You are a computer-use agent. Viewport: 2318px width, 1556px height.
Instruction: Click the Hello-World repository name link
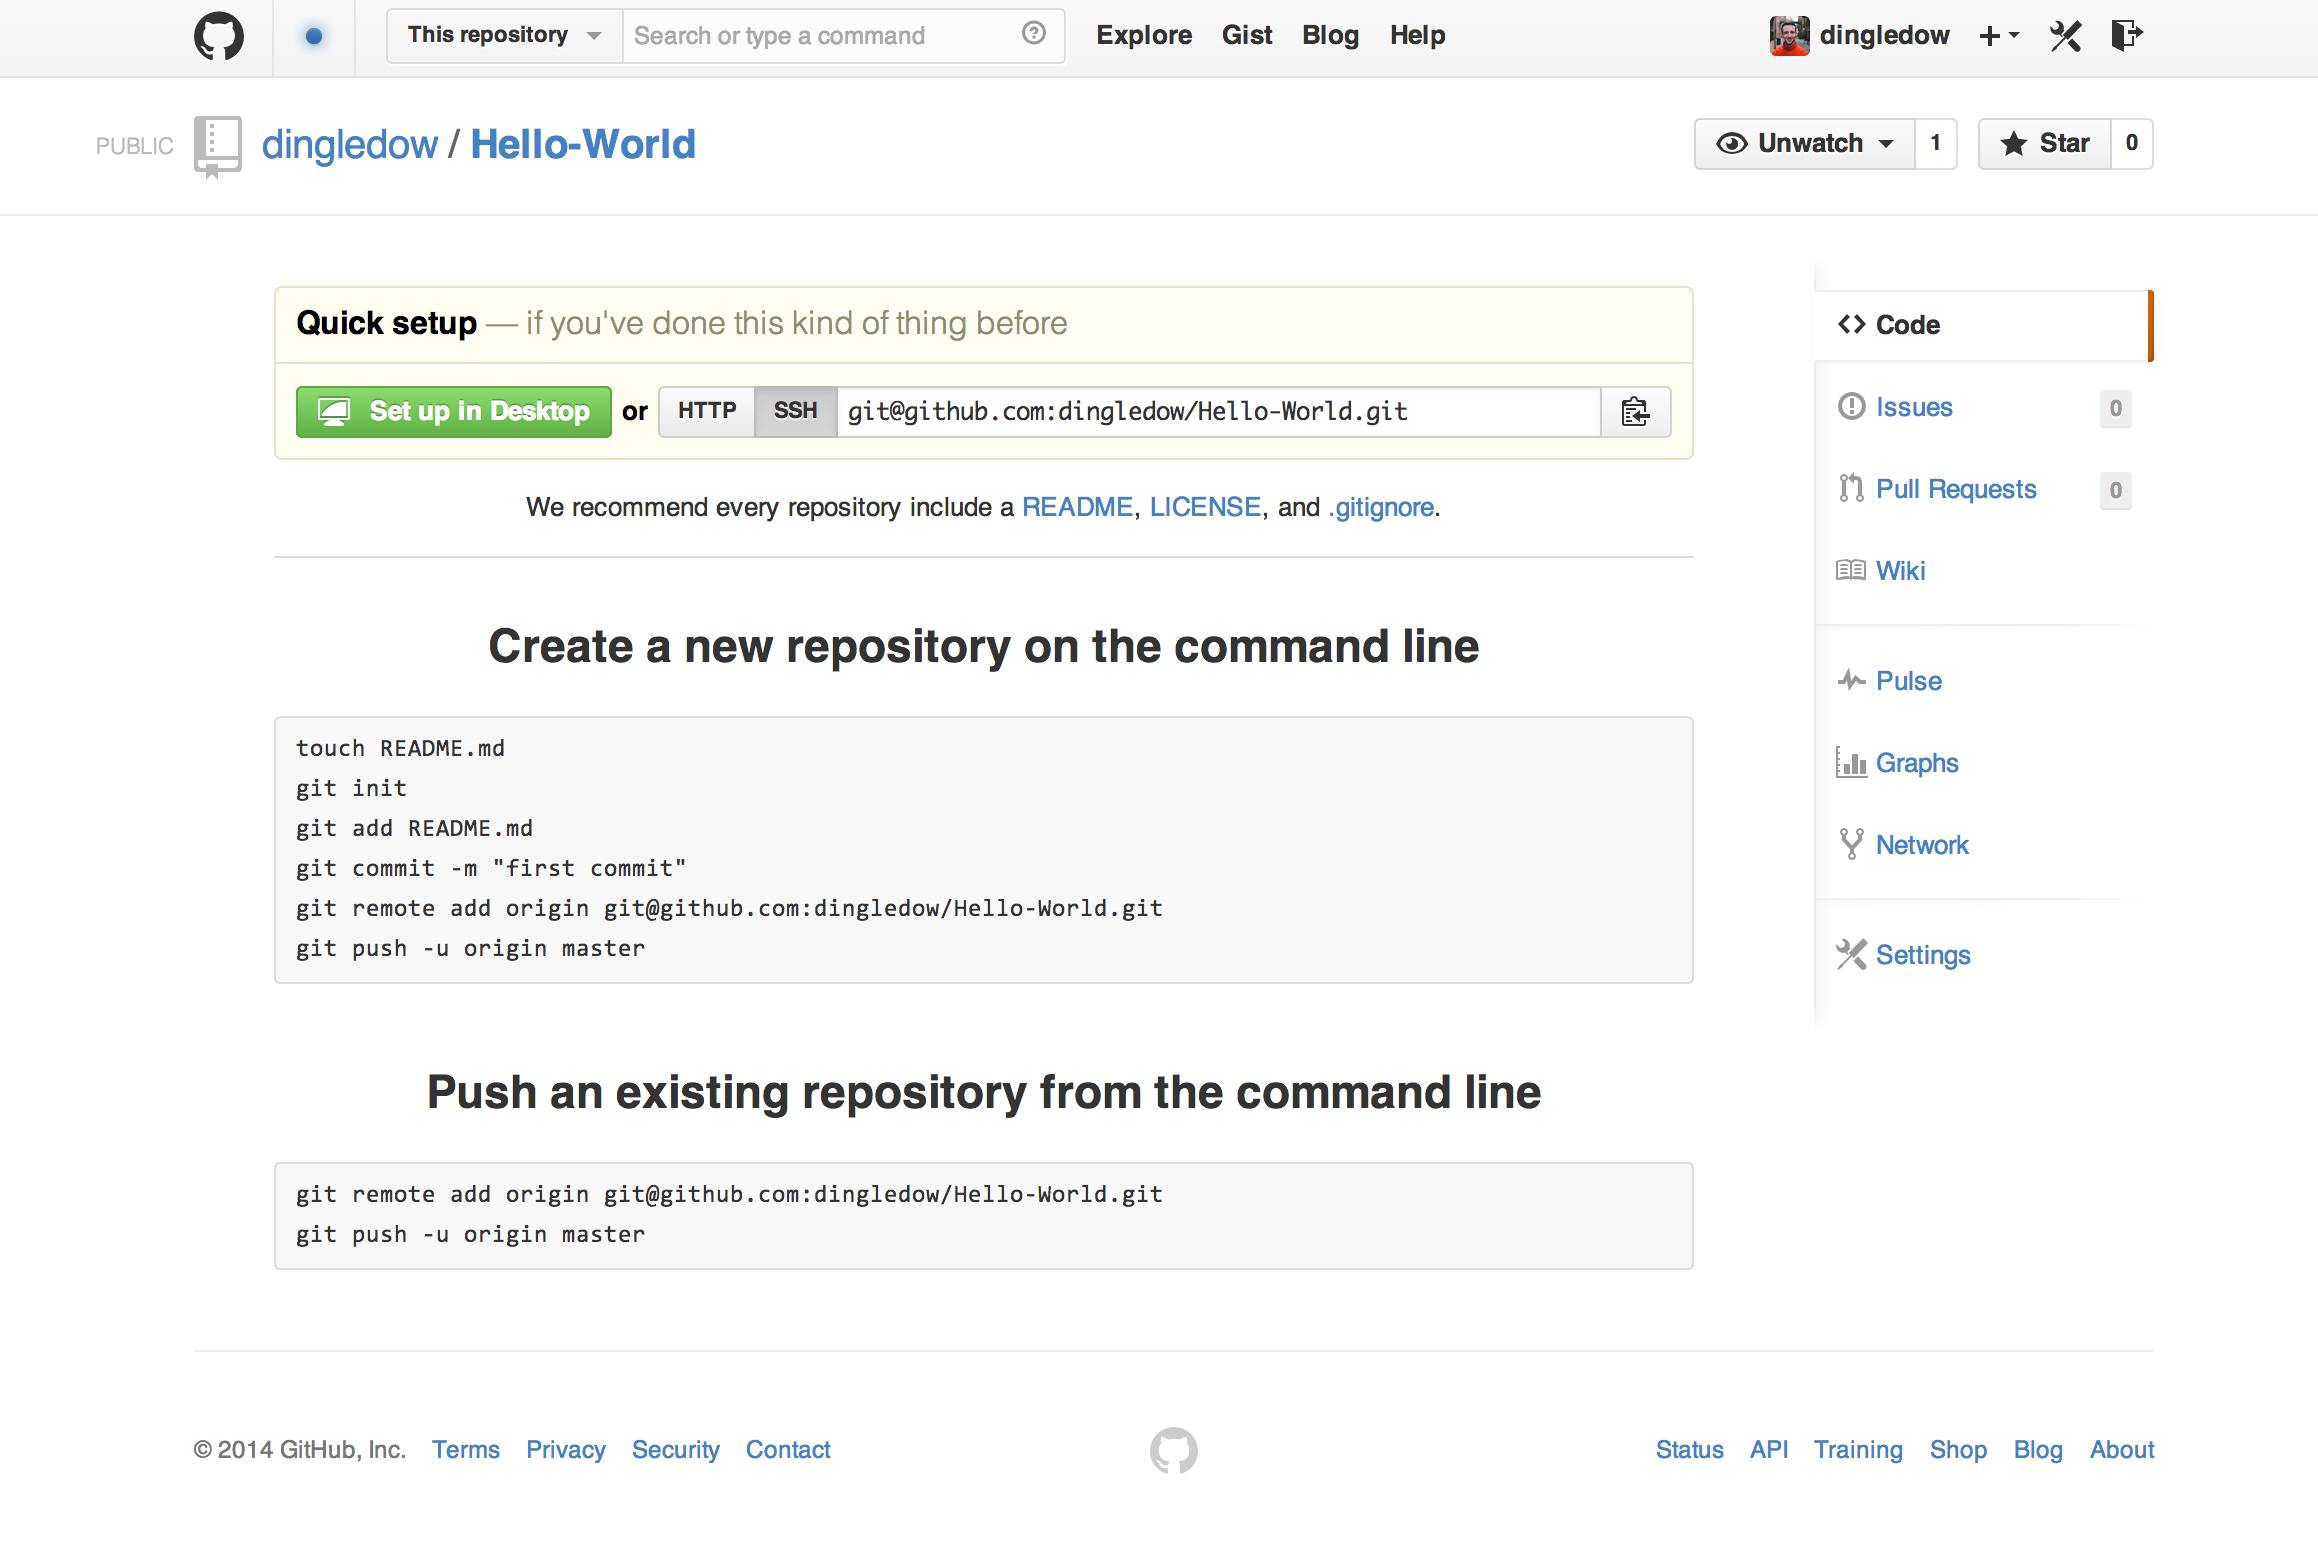click(583, 145)
